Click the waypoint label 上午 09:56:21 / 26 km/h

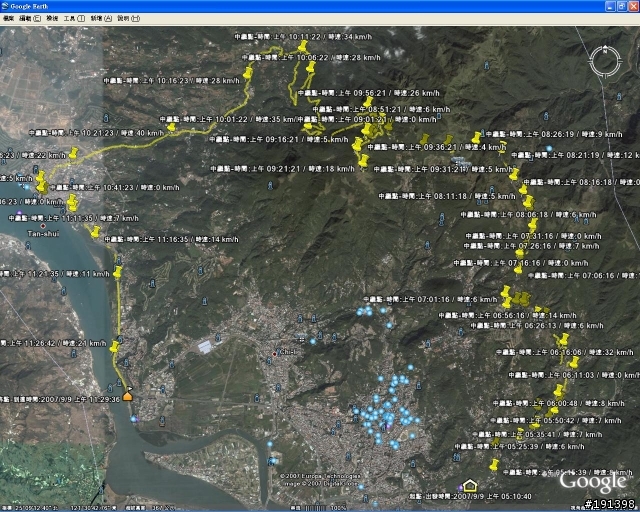click(x=369, y=93)
